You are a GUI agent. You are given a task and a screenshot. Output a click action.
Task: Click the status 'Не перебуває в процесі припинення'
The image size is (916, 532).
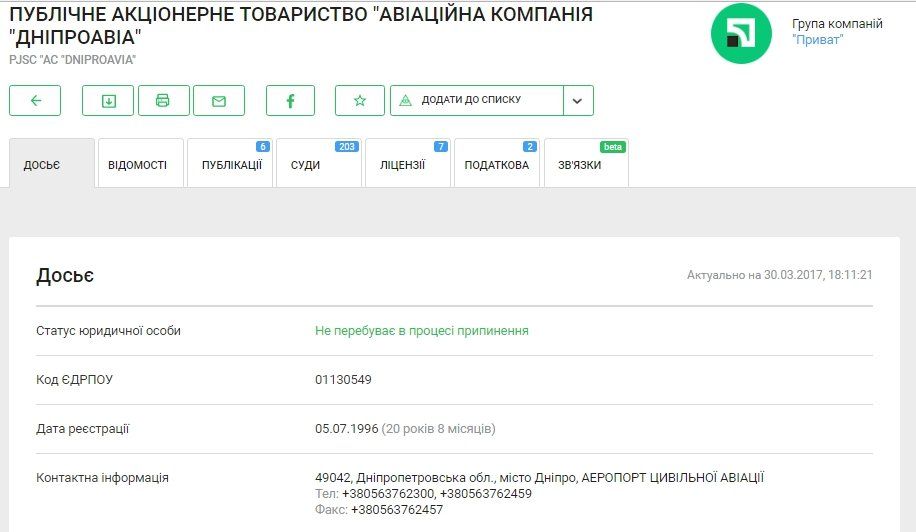tap(422, 331)
